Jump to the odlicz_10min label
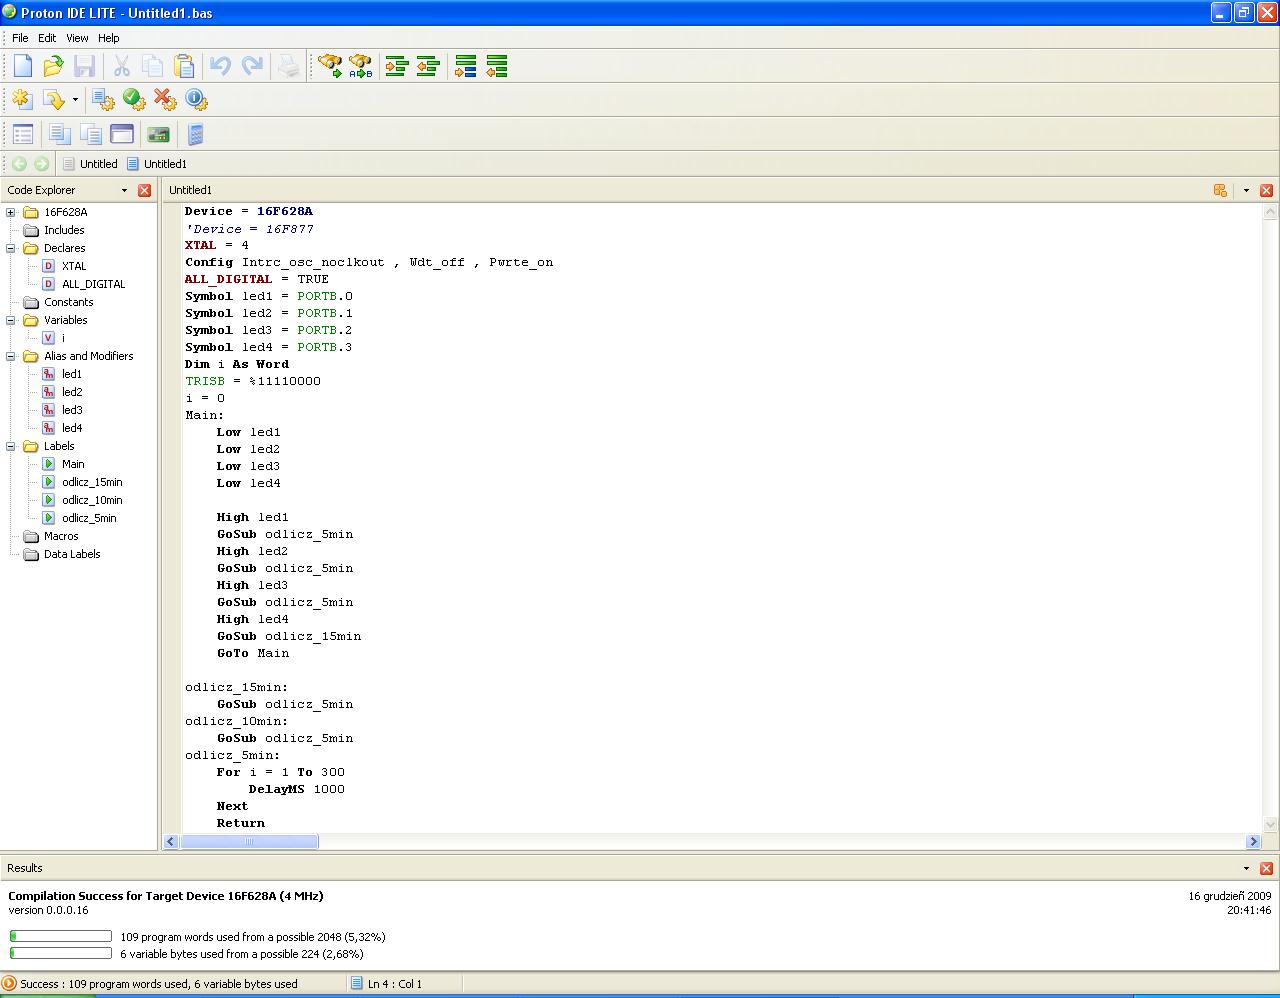 pos(92,500)
